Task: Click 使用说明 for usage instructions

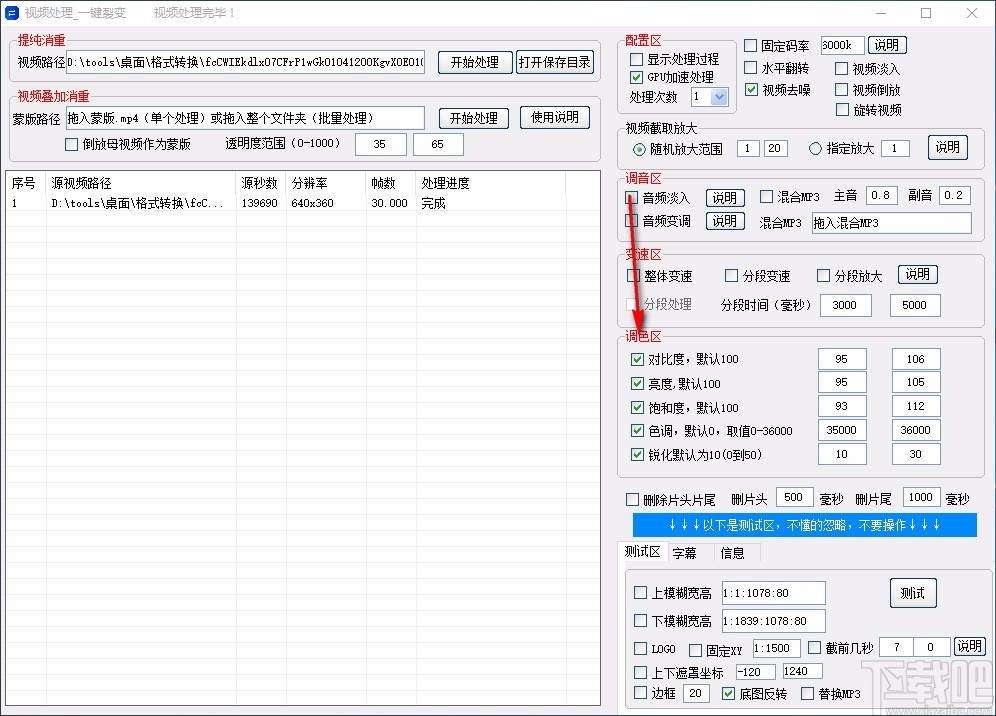Action: pos(555,117)
